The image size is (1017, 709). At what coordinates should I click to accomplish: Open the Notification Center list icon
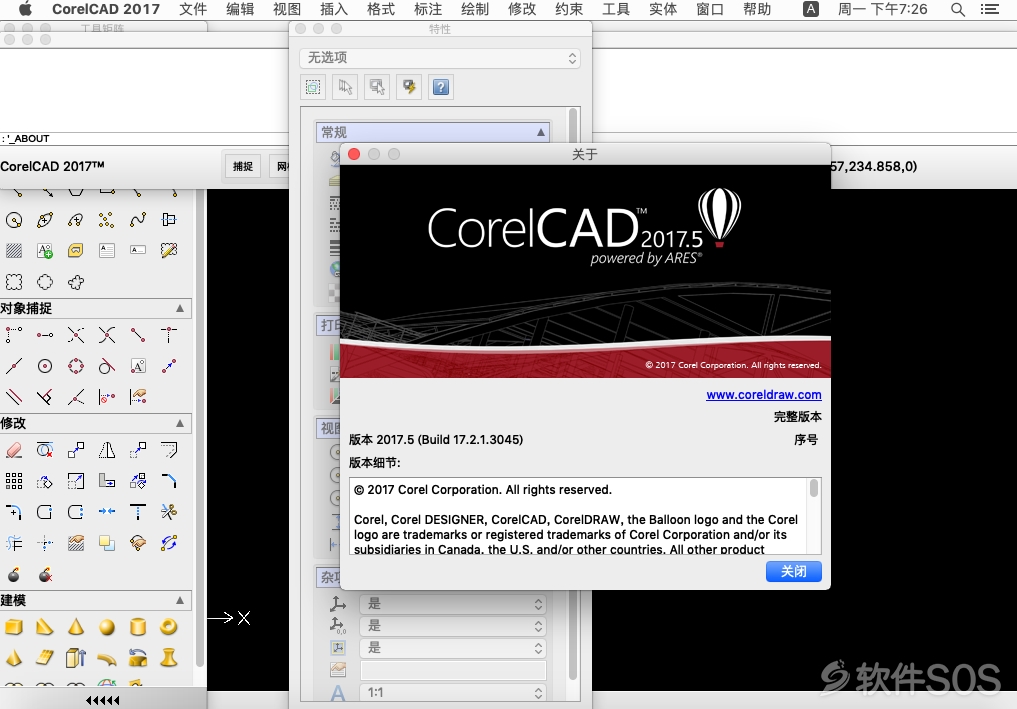pos(989,9)
